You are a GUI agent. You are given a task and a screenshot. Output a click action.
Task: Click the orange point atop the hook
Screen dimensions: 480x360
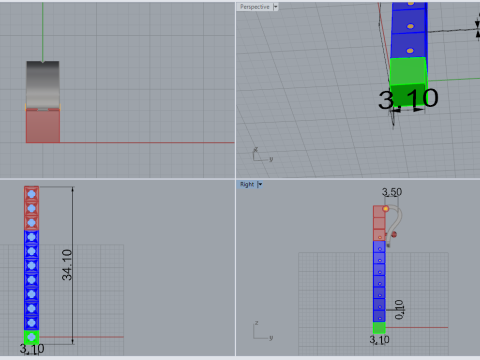(386, 209)
